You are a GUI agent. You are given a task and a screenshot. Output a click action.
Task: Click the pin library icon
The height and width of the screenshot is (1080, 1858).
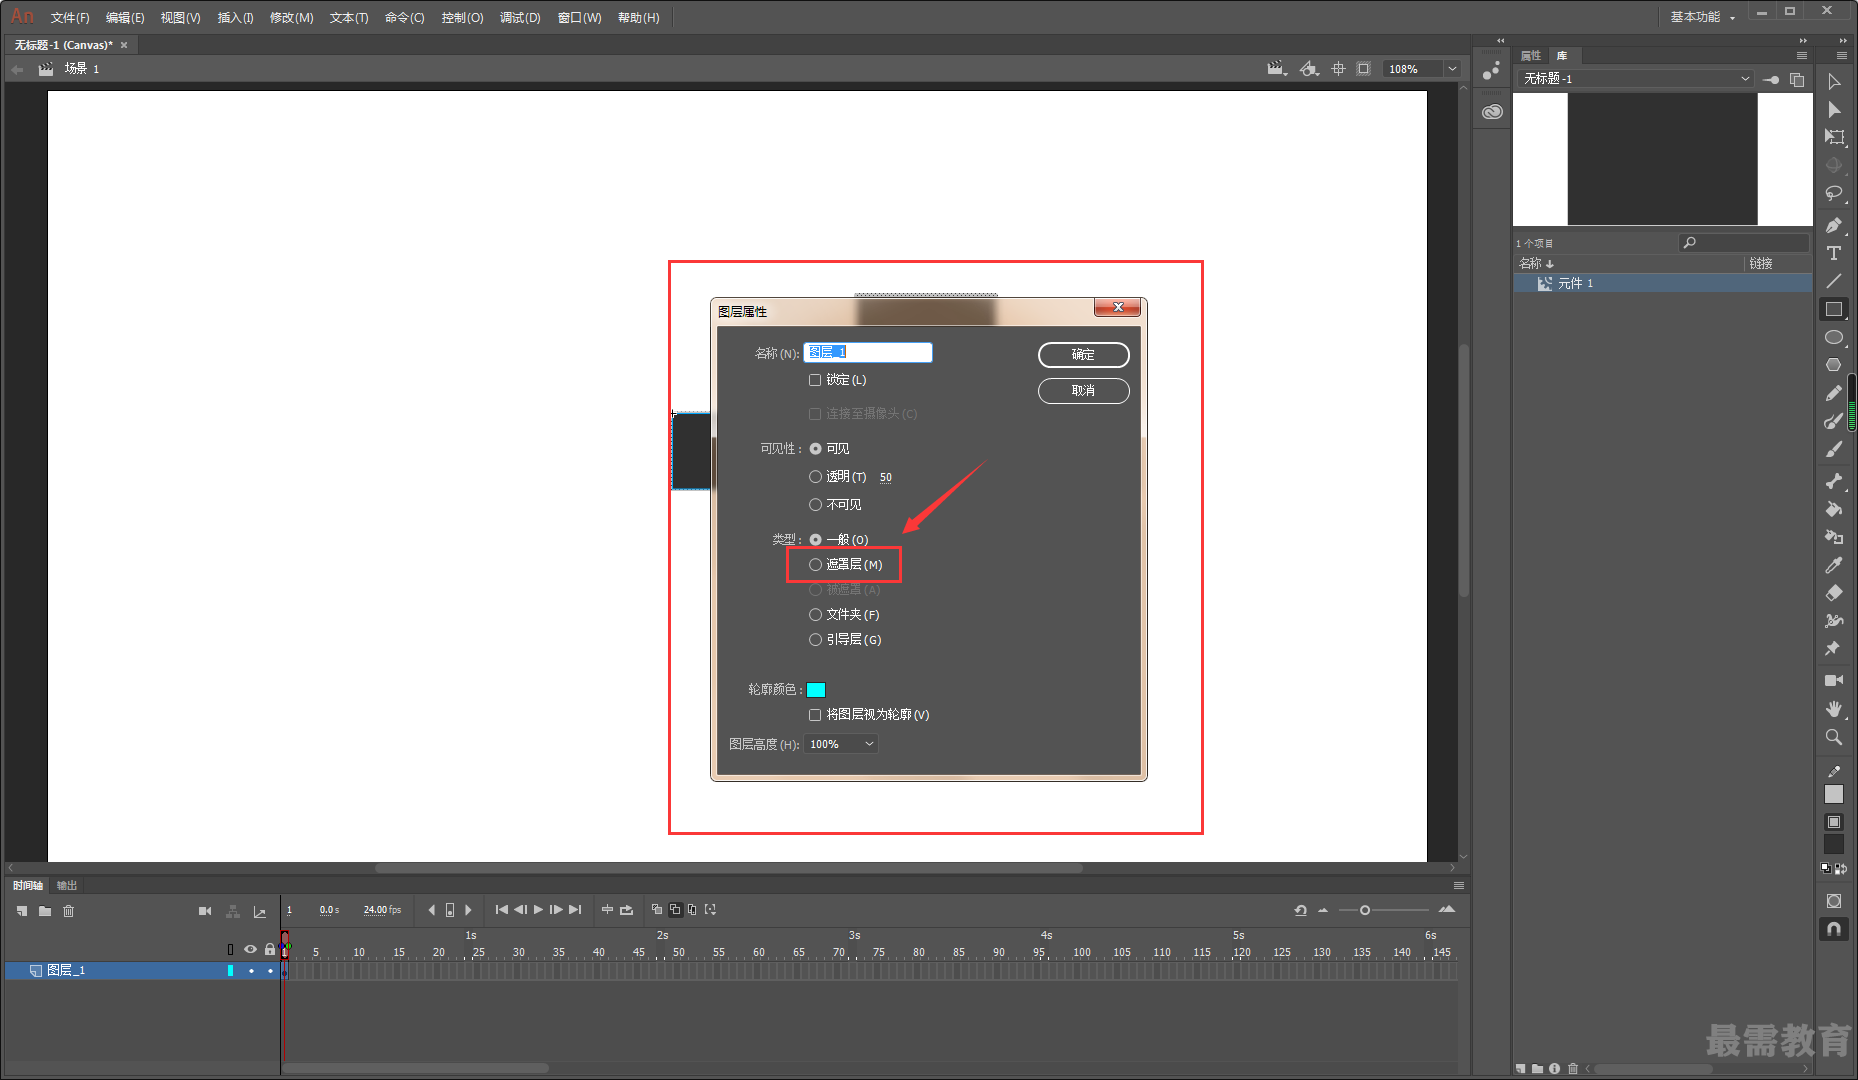click(x=1770, y=79)
